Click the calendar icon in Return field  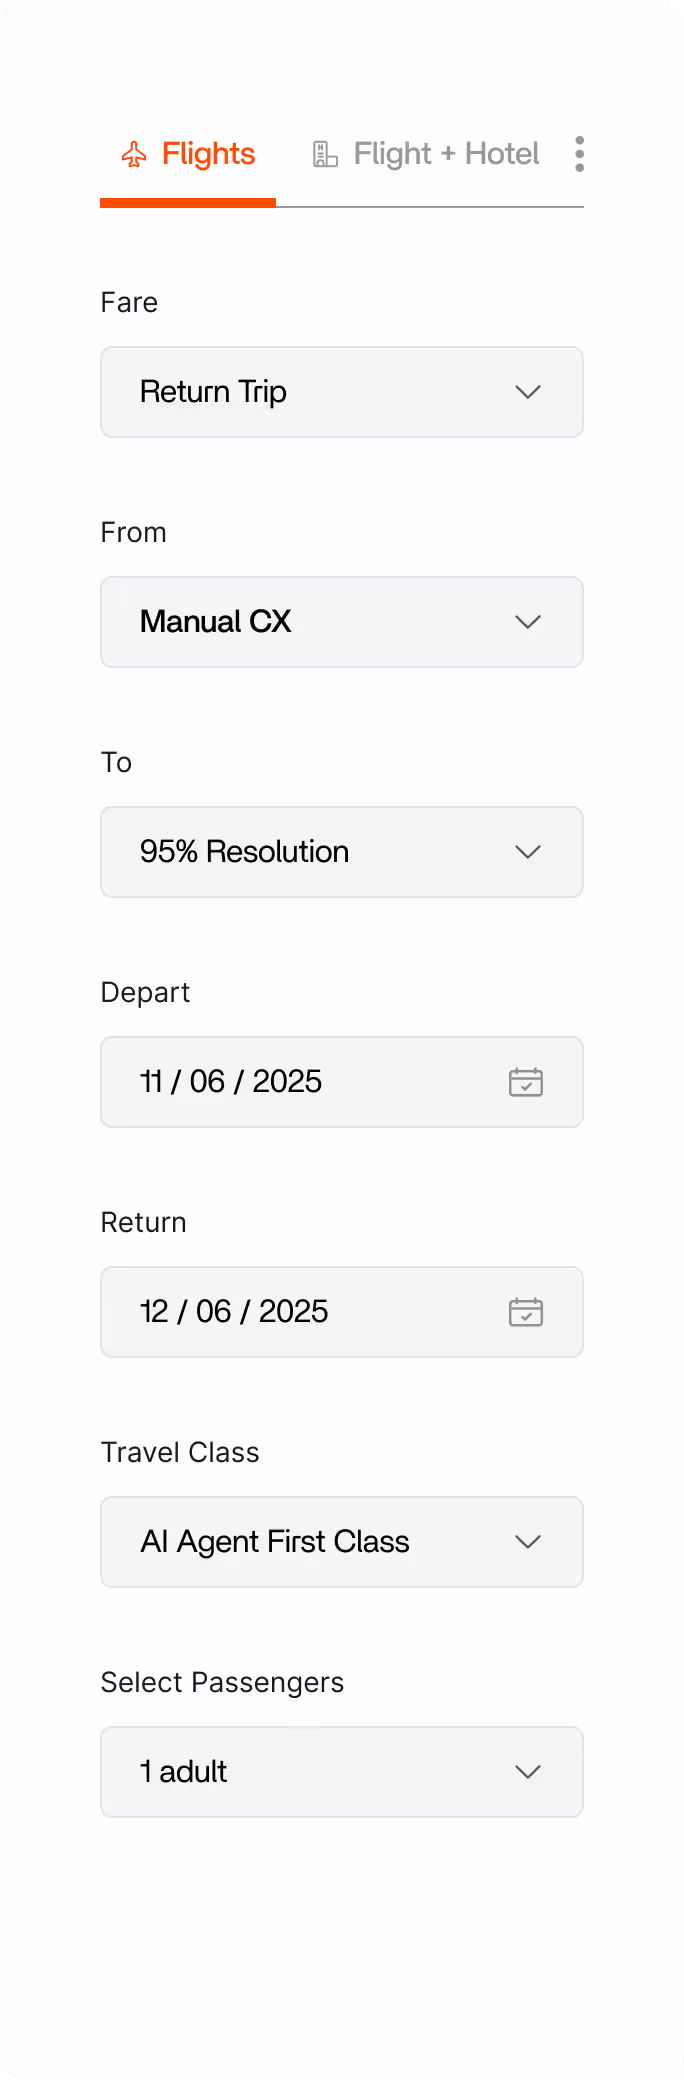pyautogui.click(x=526, y=1312)
